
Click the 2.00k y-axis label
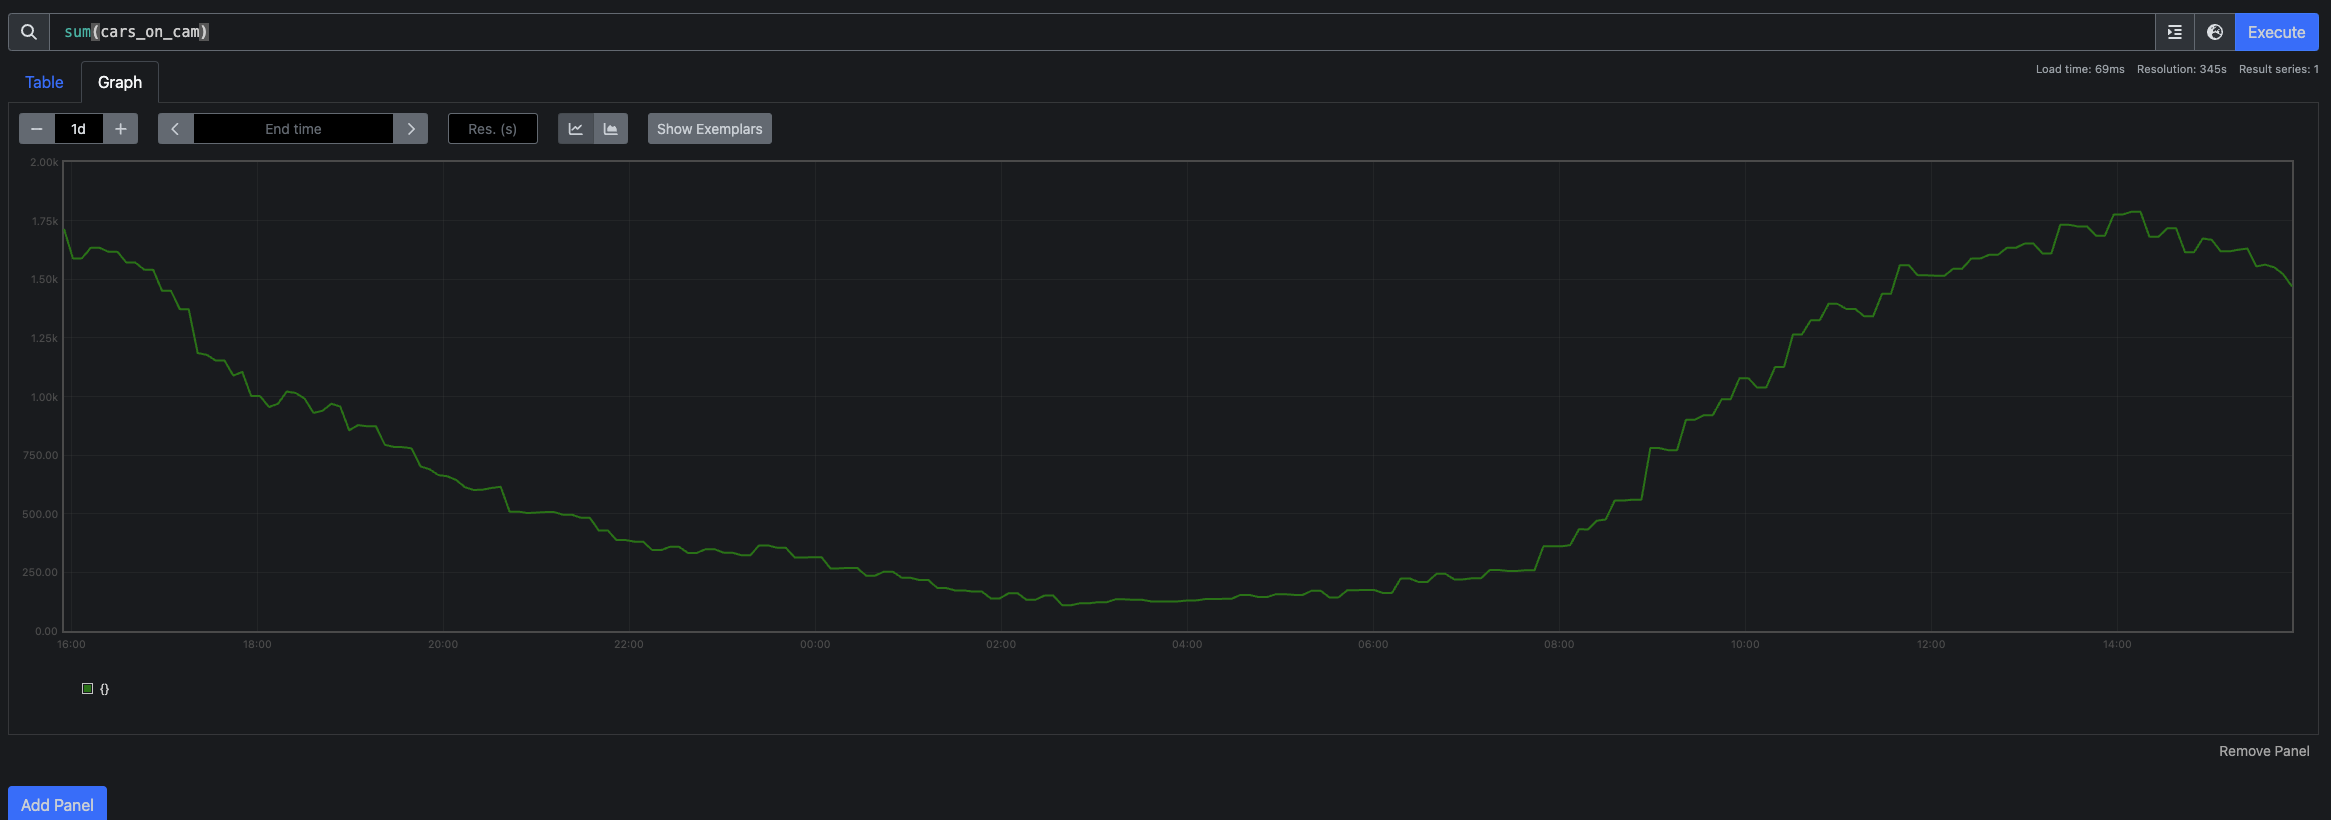point(44,162)
